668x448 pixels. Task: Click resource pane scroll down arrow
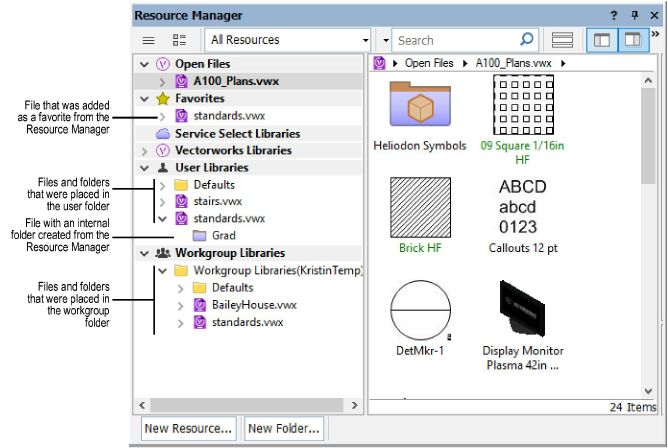[648, 391]
